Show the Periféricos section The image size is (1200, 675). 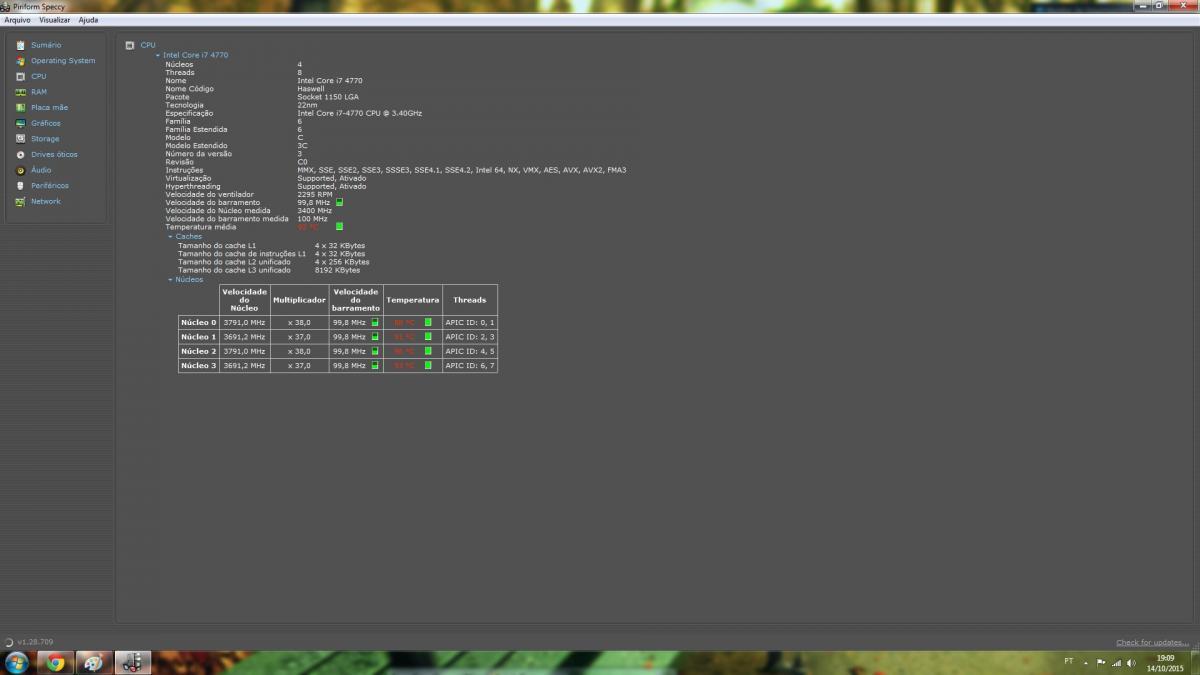tap(50, 186)
